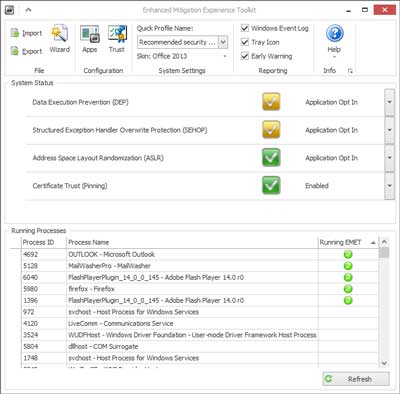Click the green EMET indicator for process 6040
Image resolution: width=400 pixels, height=394 pixels.
pos(348,277)
